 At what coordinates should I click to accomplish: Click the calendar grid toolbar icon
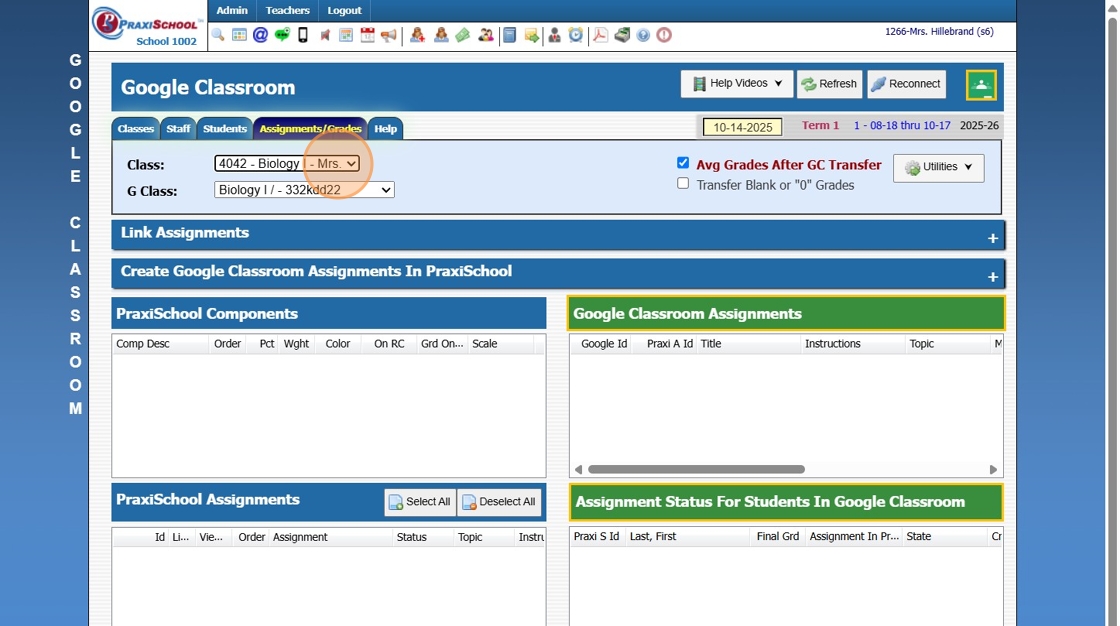click(239, 35)
